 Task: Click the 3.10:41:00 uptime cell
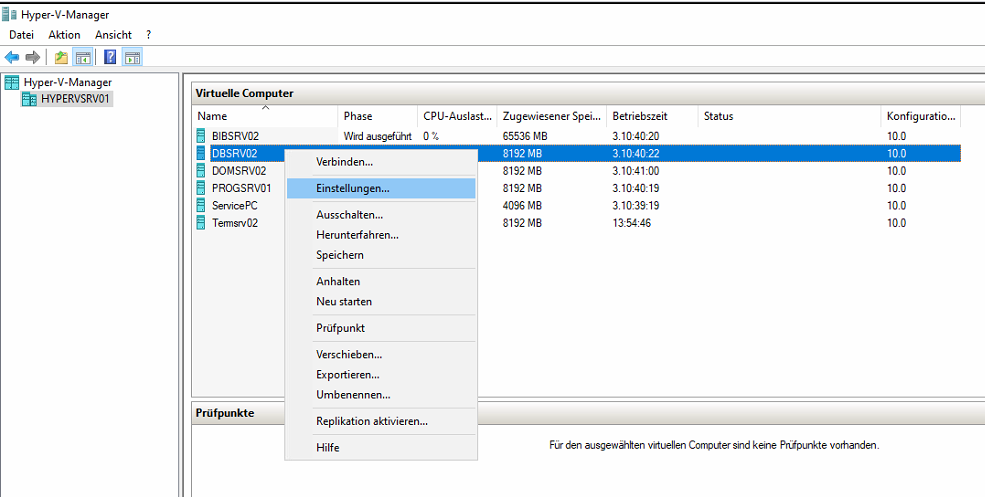coord(636,170)
